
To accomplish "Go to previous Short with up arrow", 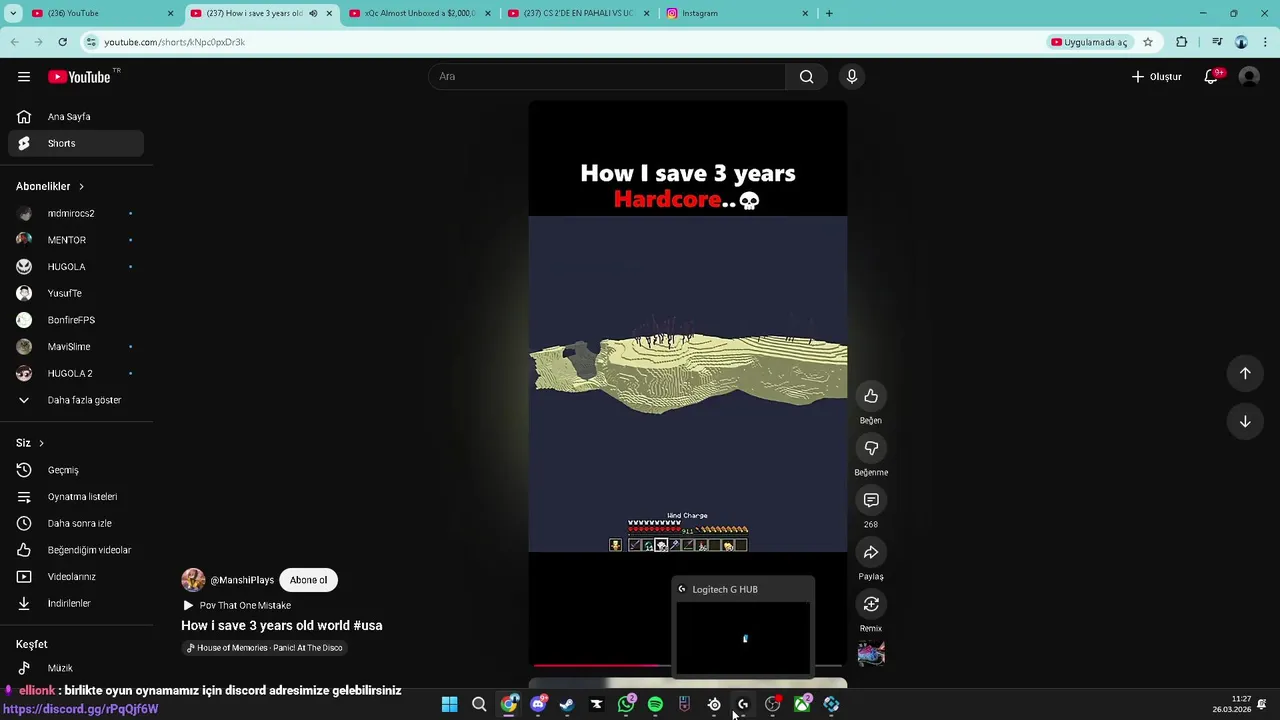I will tap(1245, 373).
